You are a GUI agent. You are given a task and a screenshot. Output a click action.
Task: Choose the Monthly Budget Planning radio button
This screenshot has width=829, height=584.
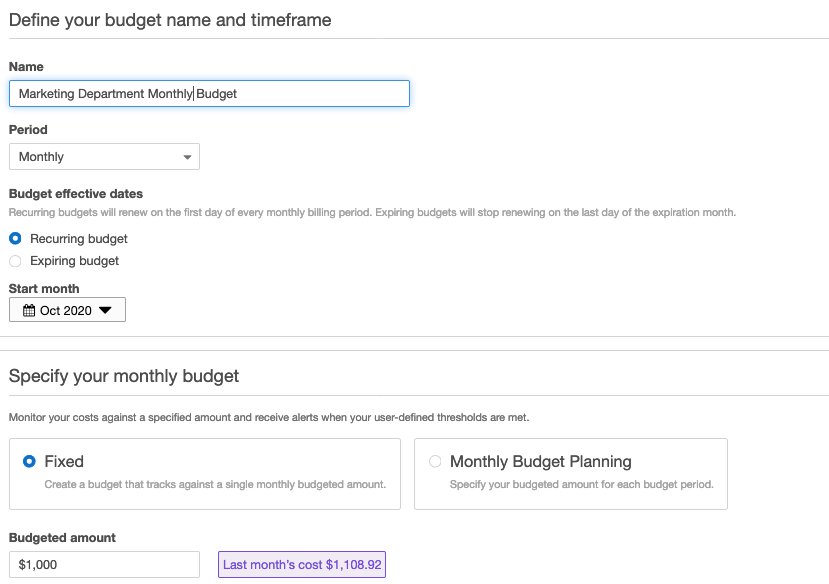434,461
